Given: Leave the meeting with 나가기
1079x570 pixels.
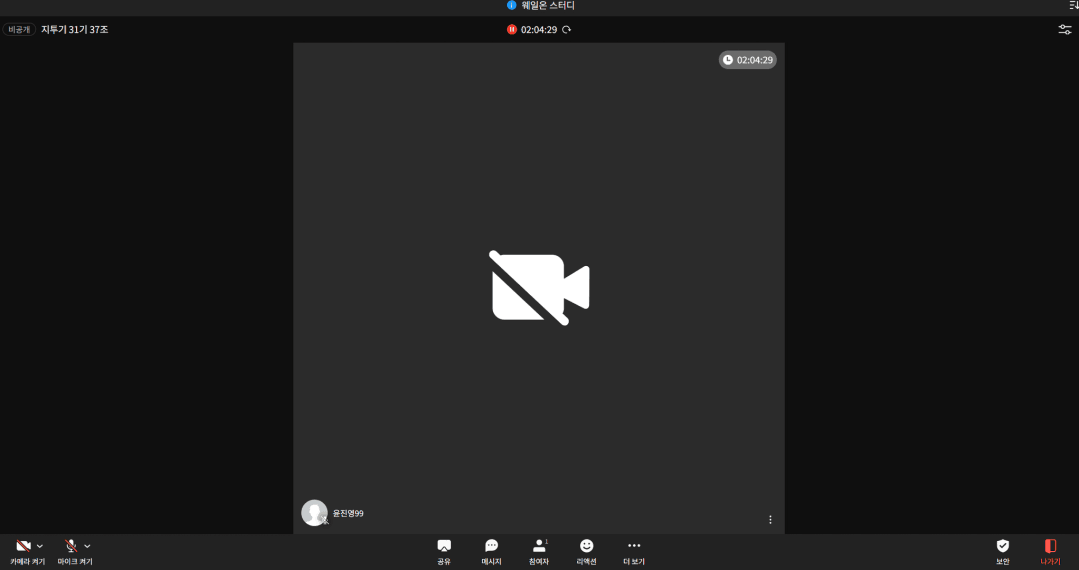Looking at the screenshot, I should [x=1050, y=549].
